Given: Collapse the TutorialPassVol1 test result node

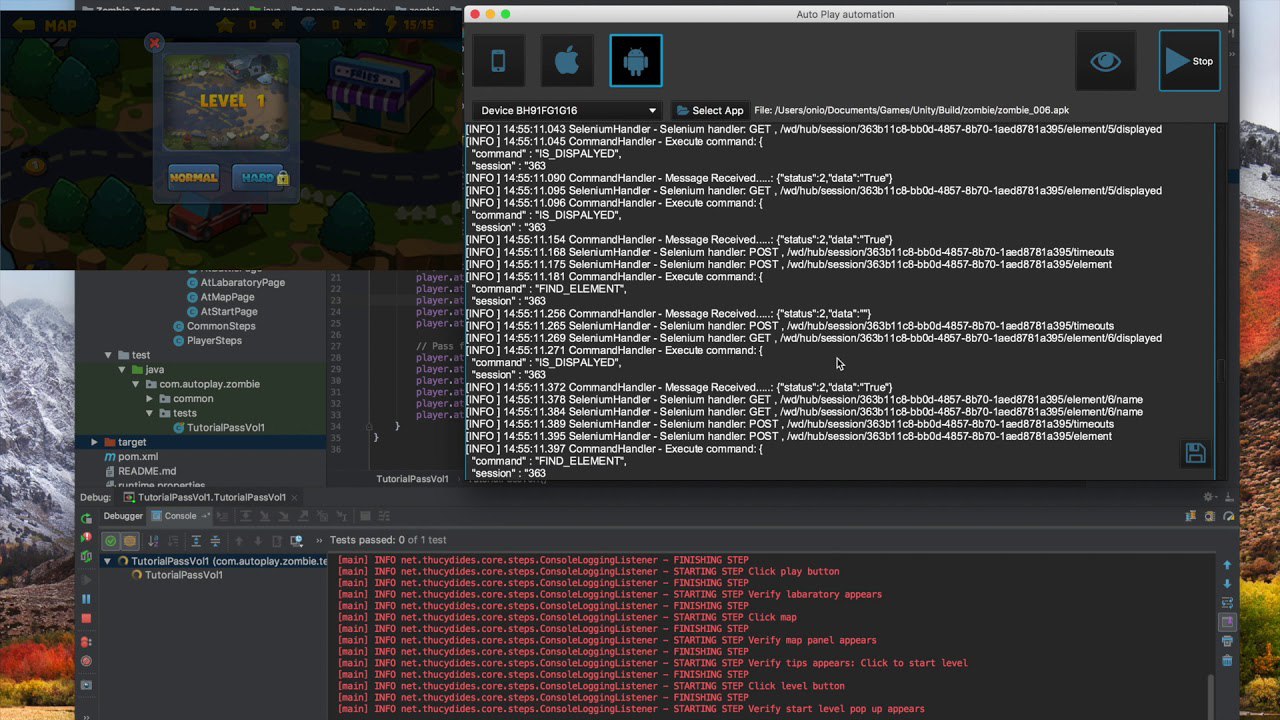Looking at the screenshot, I should [x=108, y=561].
